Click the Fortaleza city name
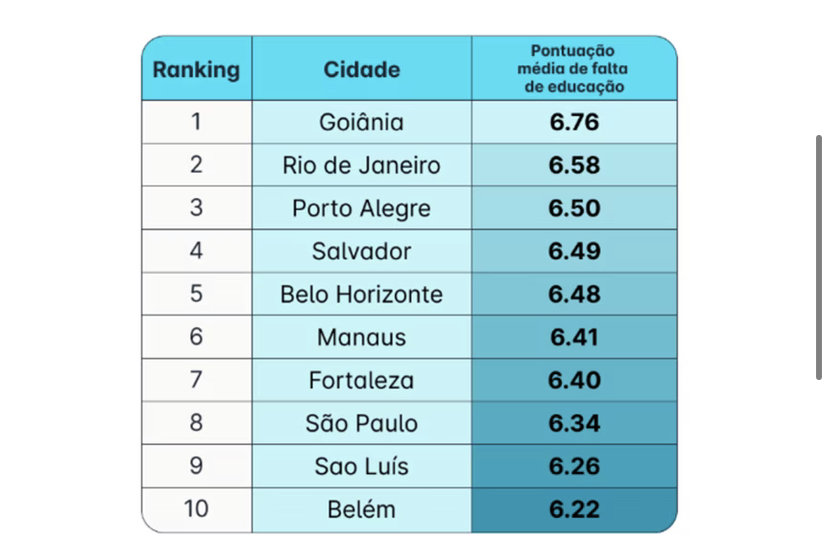This screenshot has width=828, height=543. pyautogui.click(x=361, y=380)
